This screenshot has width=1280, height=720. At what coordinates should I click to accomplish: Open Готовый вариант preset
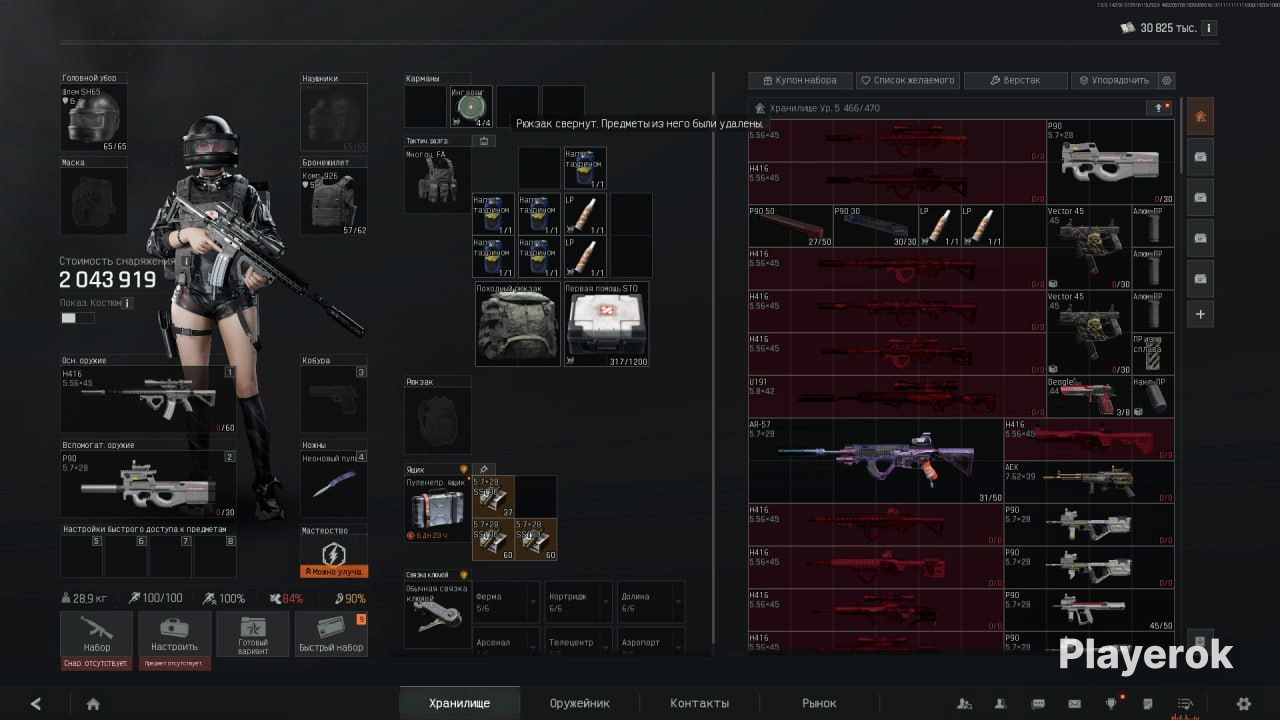(x=253, y=634)
